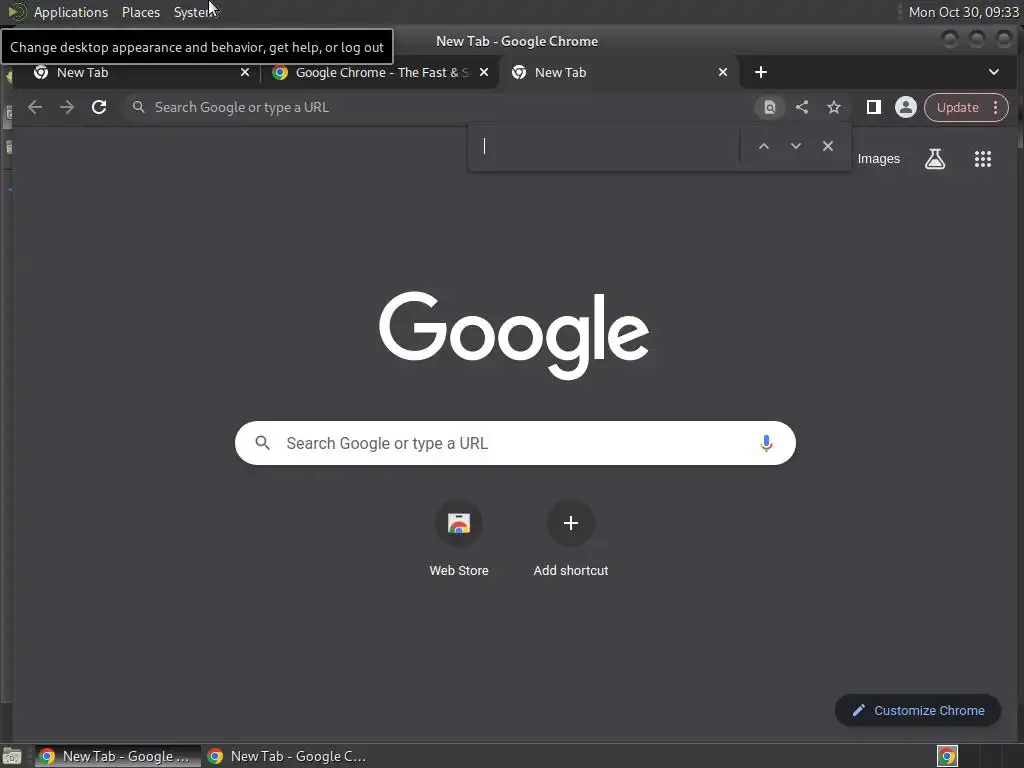The height and width of the screenshot is (768, 1024).
Task: Click the Add shortcut tile
Action: pos(571,539)
